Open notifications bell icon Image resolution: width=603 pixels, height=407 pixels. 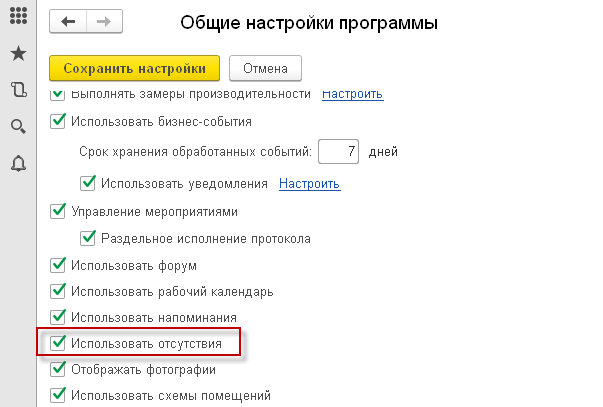click(18, 161)
